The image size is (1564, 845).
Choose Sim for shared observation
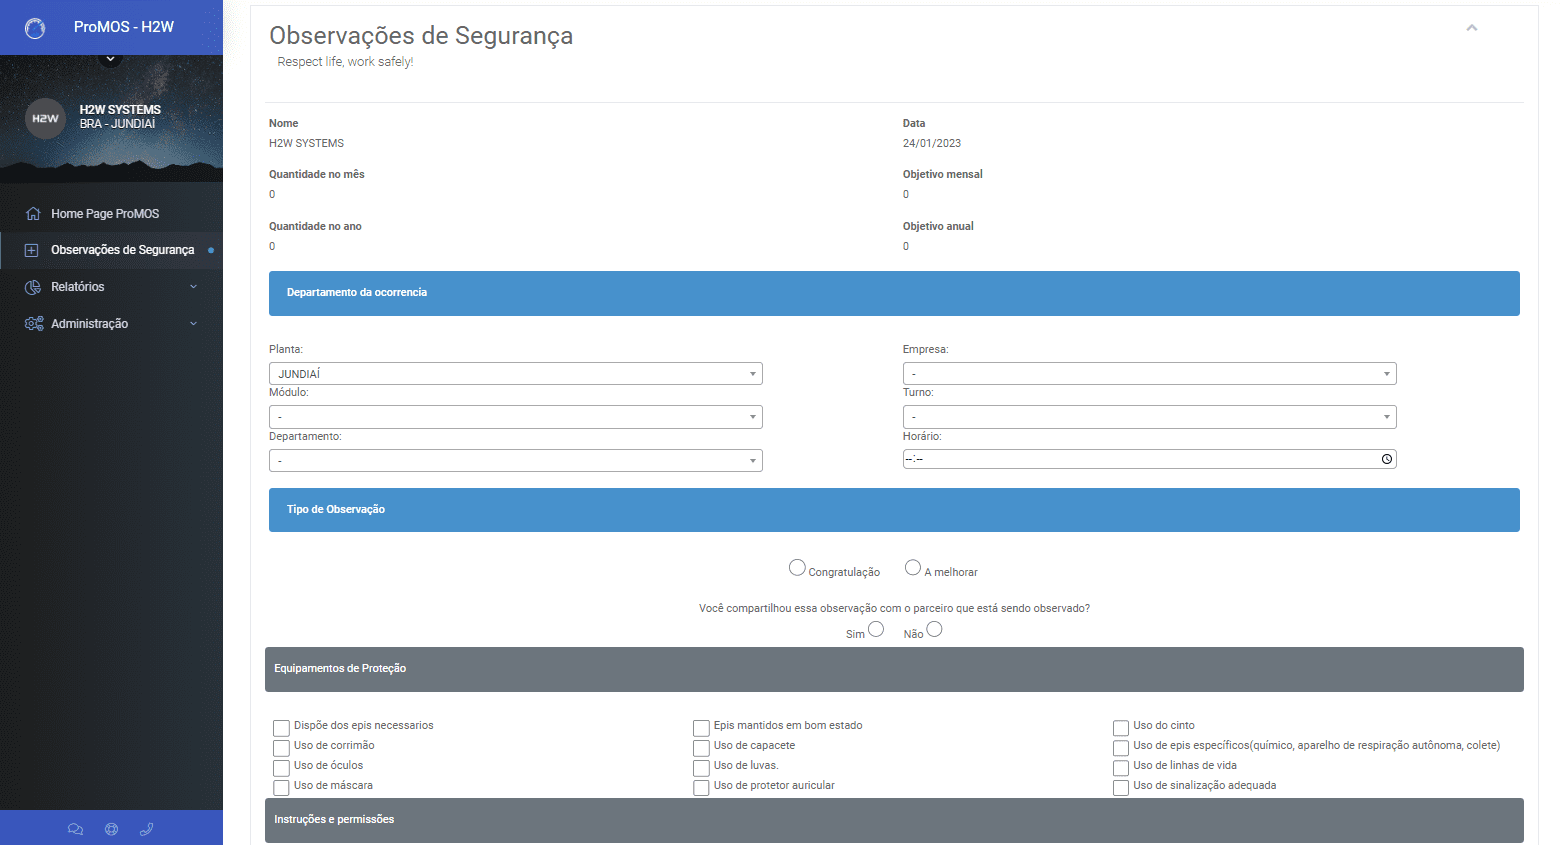click(x=876, y=629)
